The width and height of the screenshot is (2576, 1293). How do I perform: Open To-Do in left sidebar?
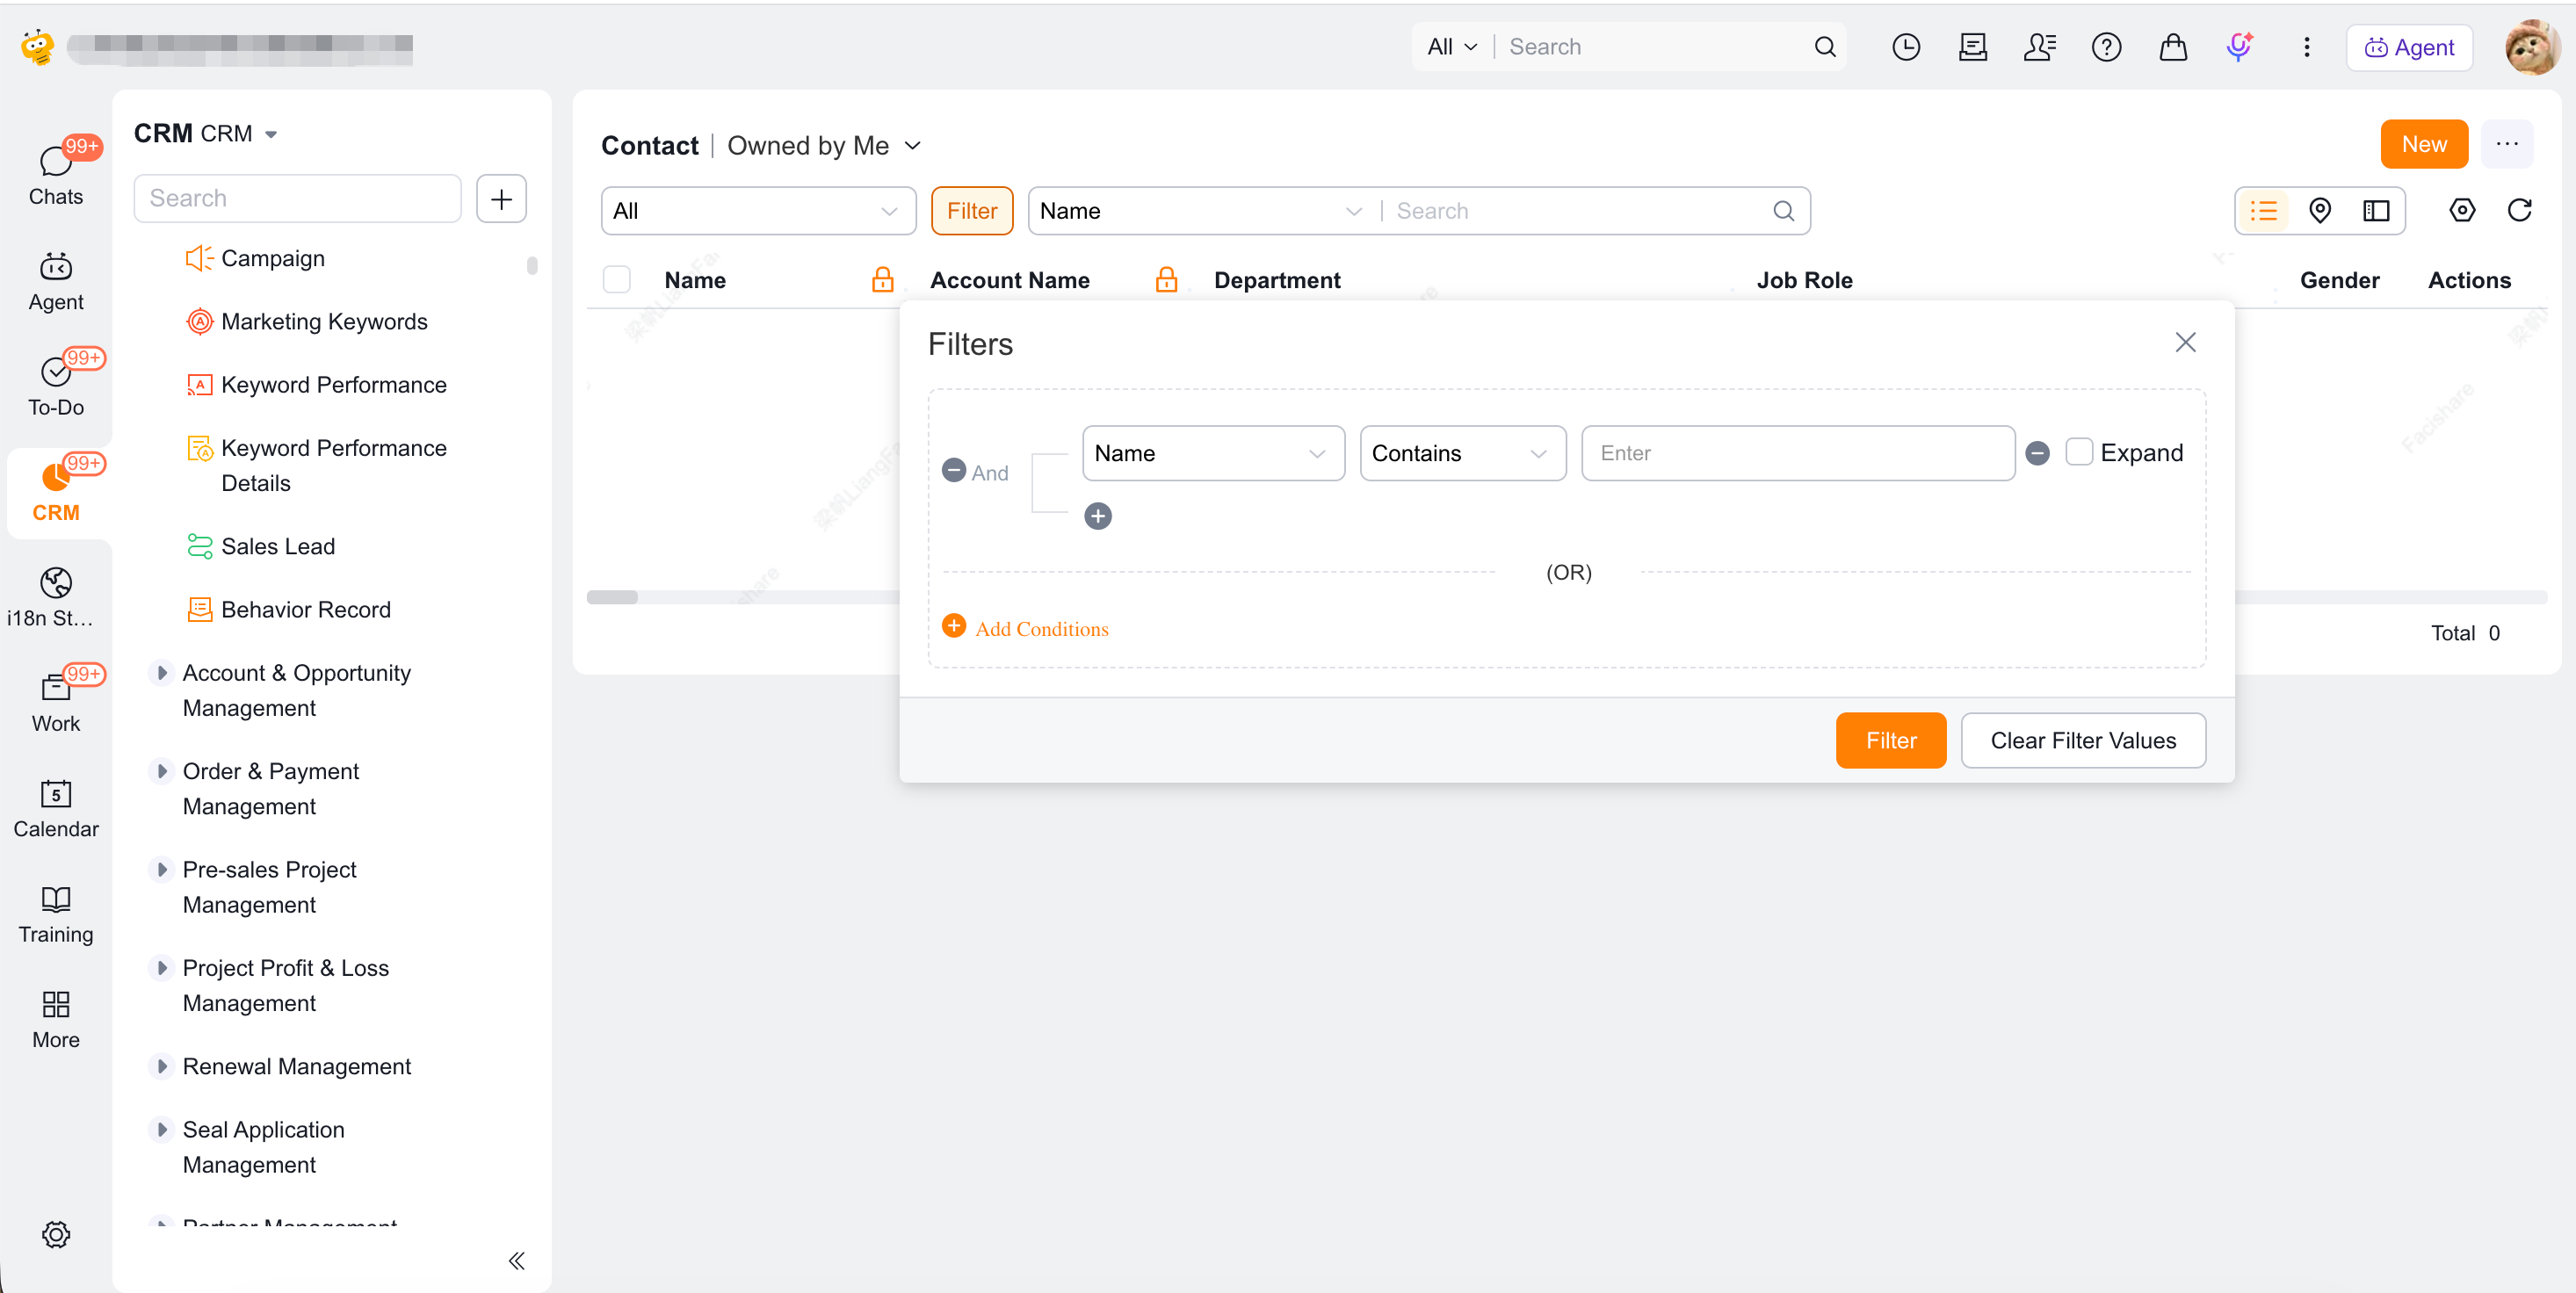coord(56,384)
